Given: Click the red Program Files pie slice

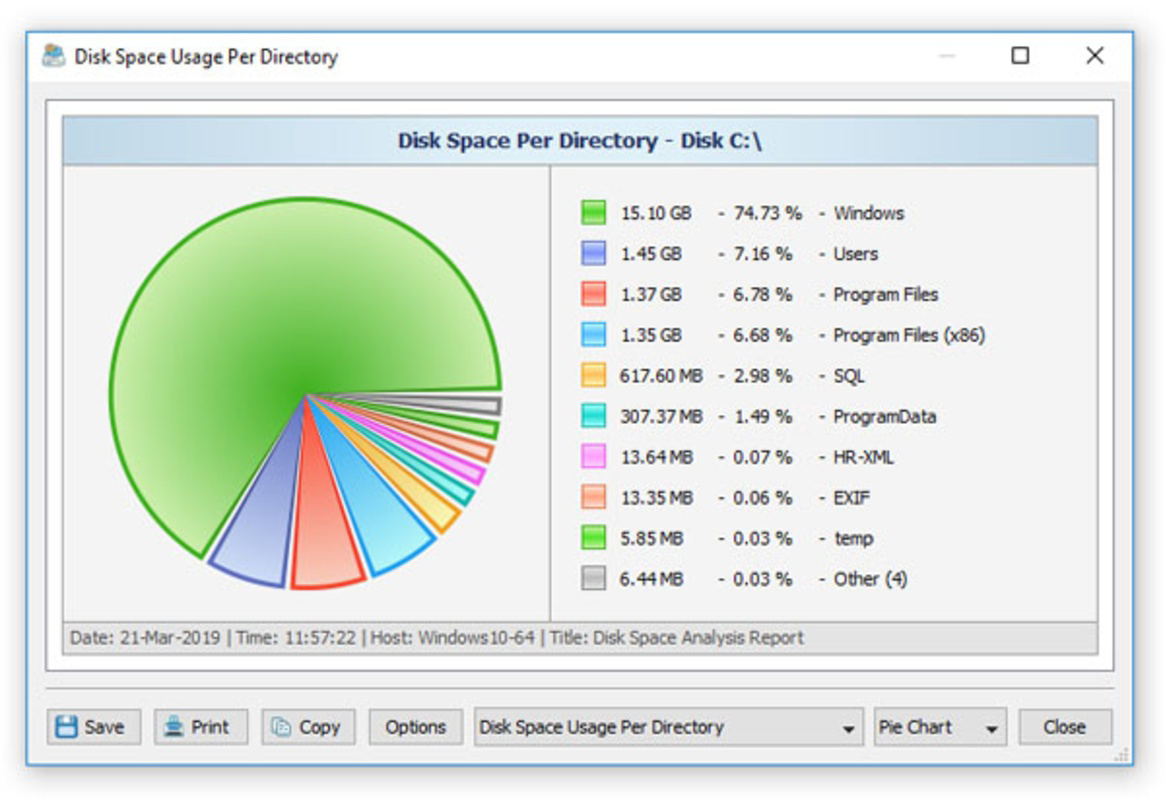Looking at the screenshot, I should click(324, 527).
